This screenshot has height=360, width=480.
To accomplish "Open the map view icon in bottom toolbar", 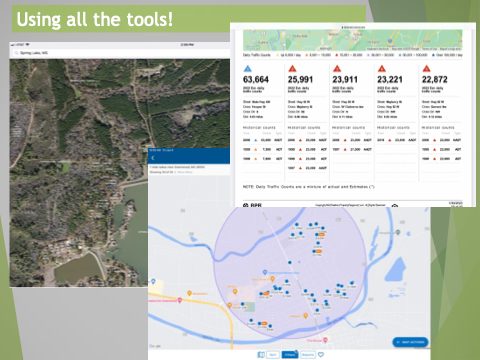I will (x=261, y=355).
